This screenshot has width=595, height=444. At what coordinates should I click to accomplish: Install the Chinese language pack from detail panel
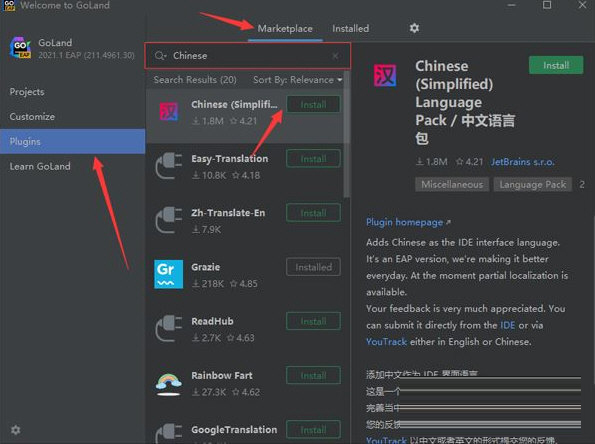556,65
